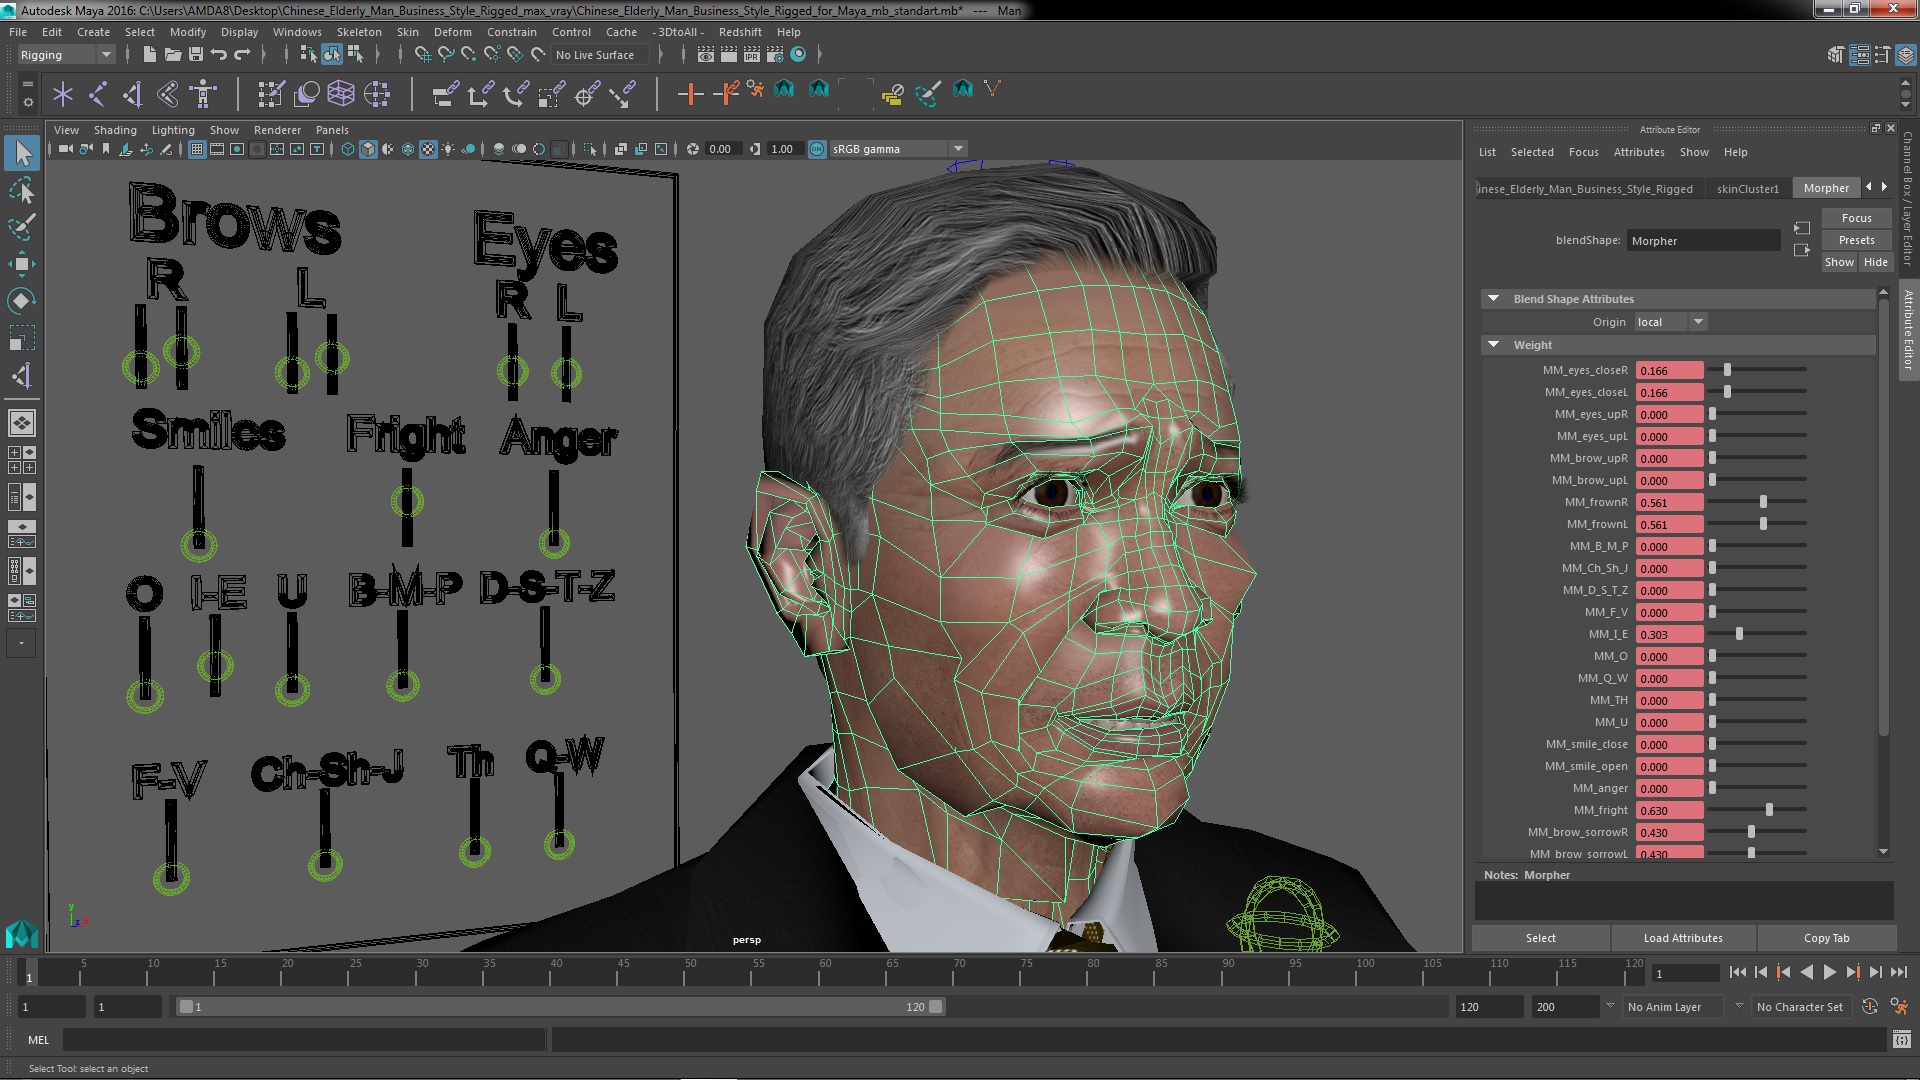
Task: Click the Presets button
Action: 1856,240
